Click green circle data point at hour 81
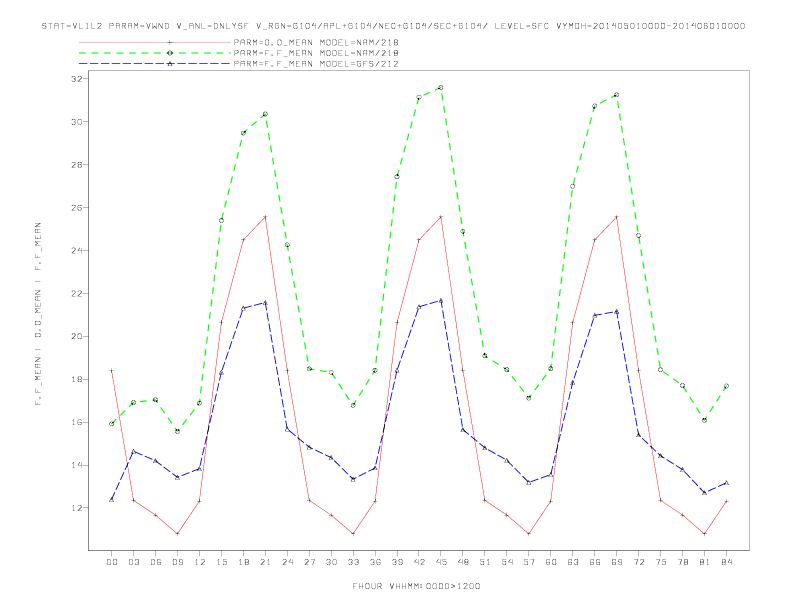792x612 pixels. (705, 420)
